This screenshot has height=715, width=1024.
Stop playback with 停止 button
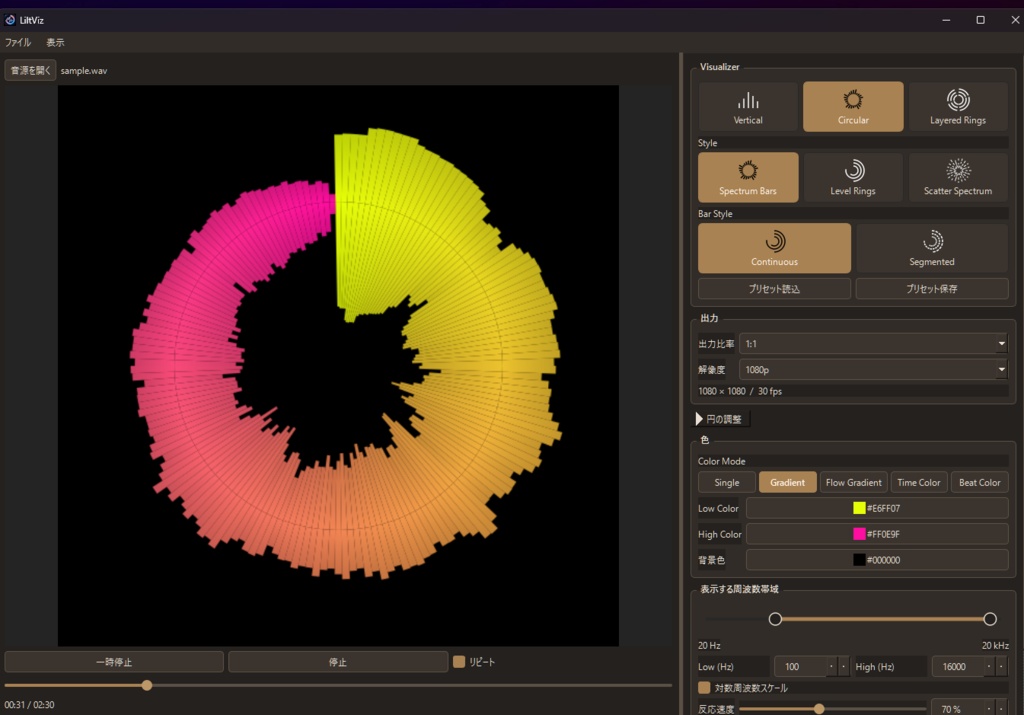338,661
